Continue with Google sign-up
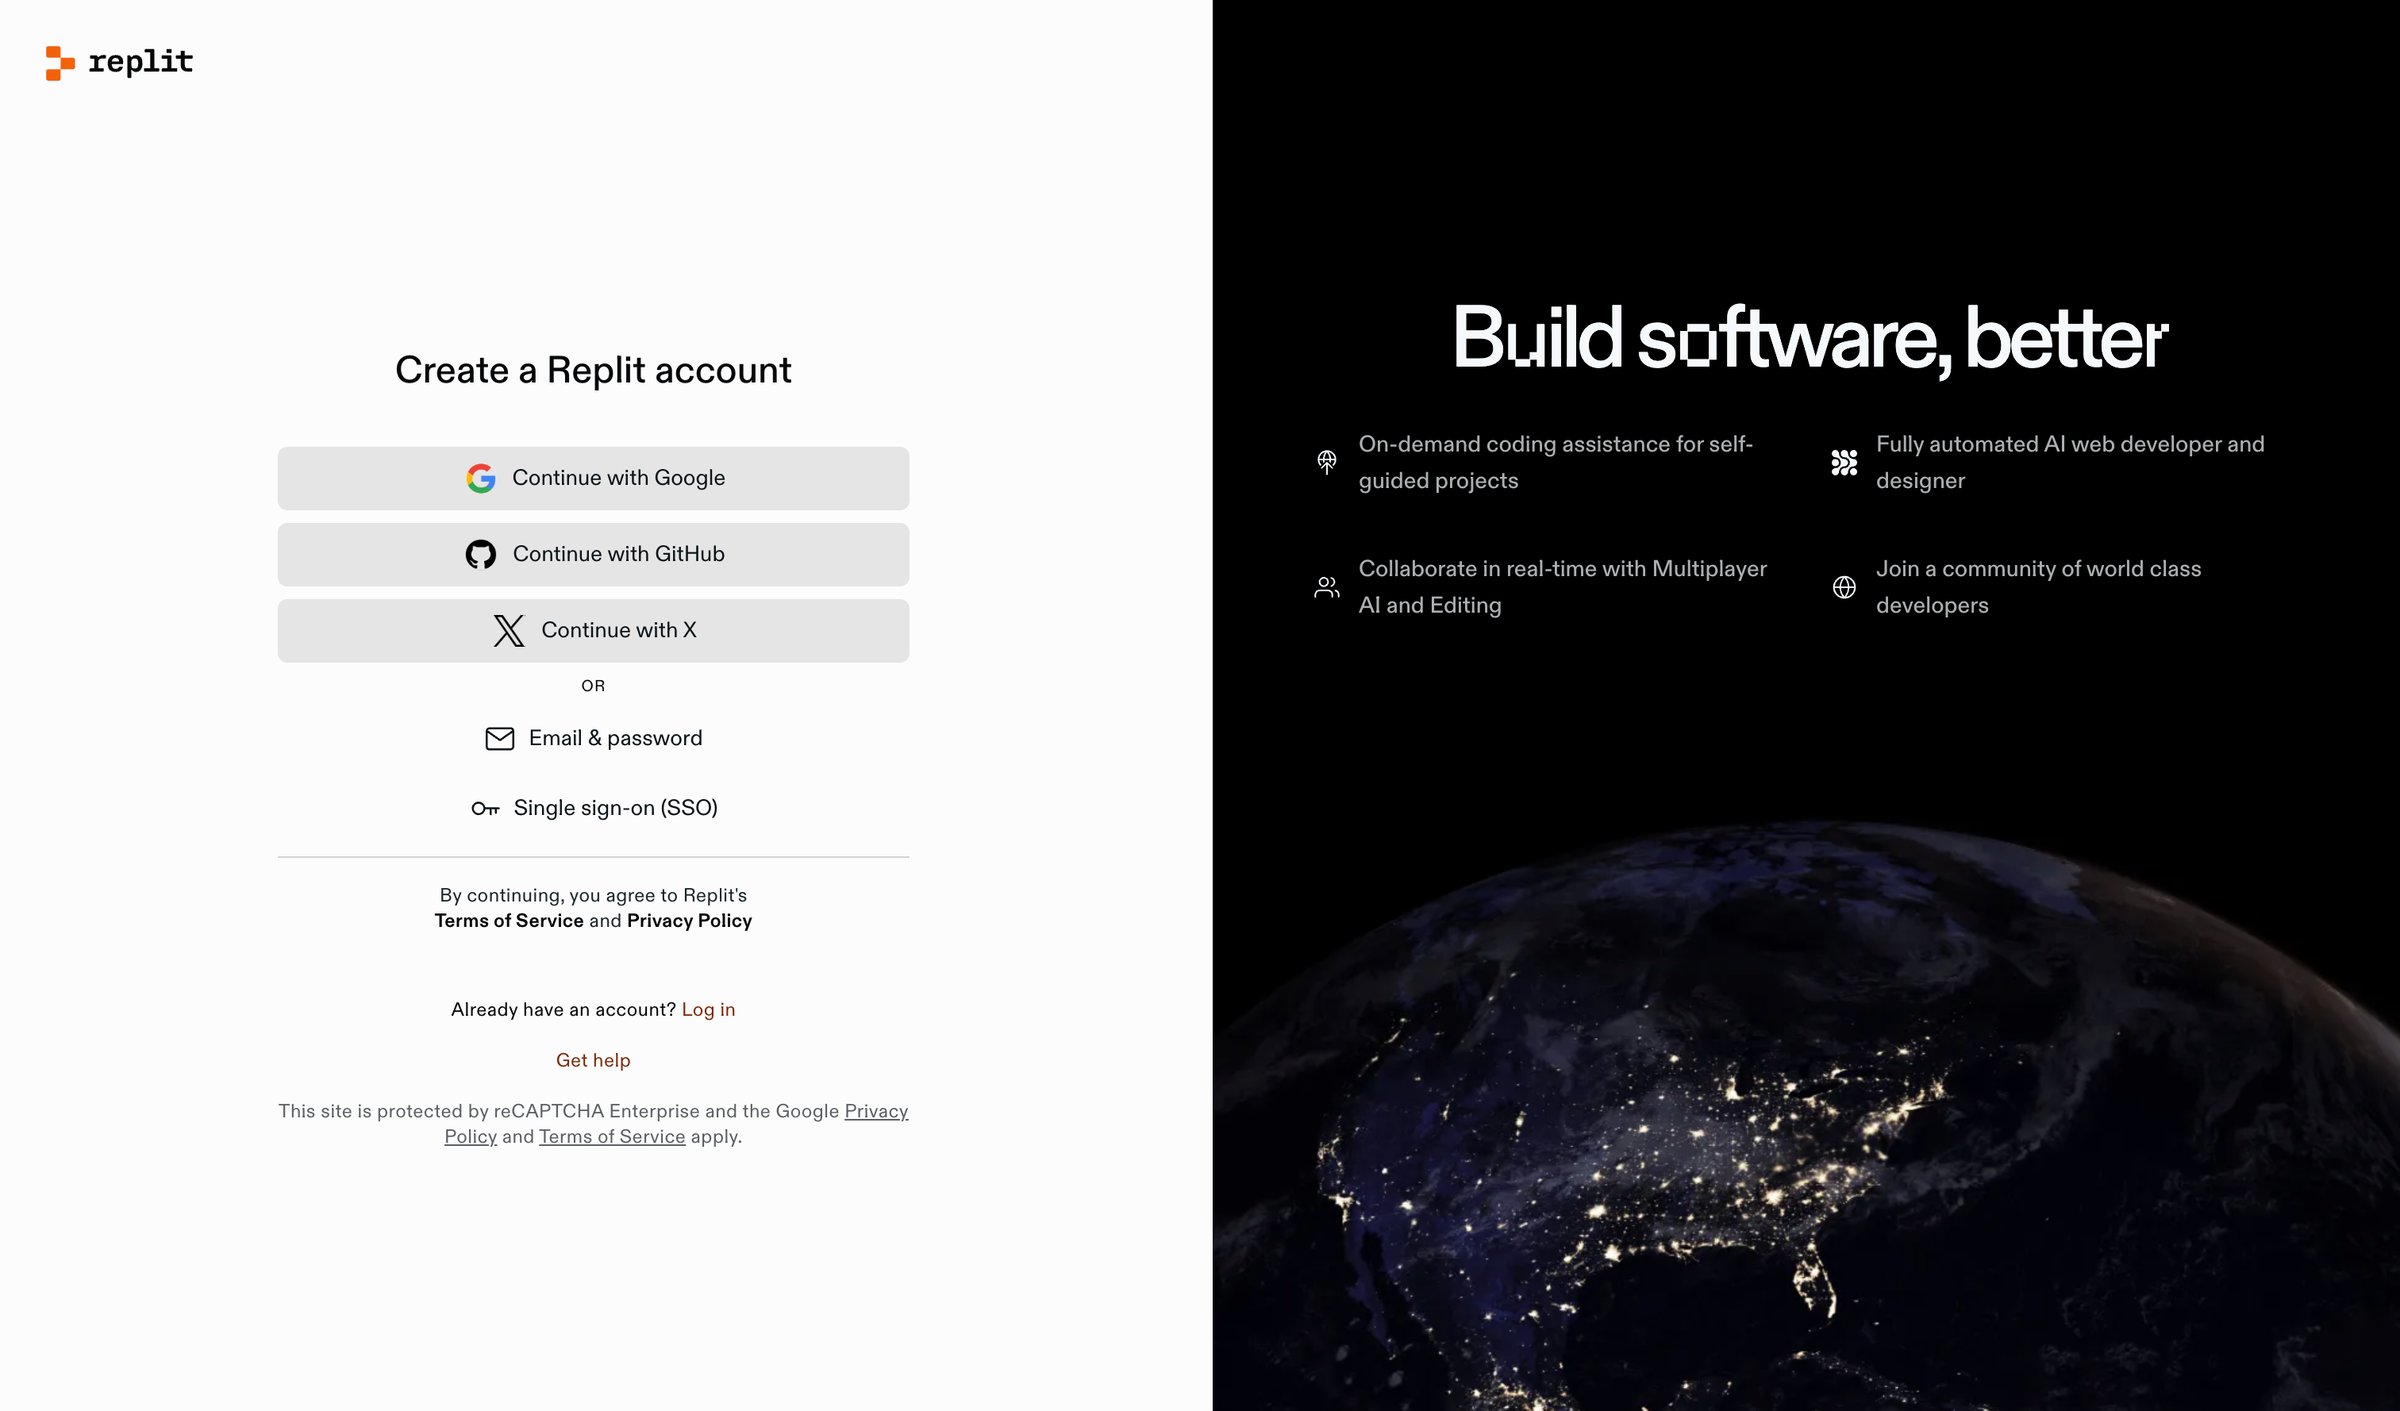Image resolution: width=2400 pixels, height=1411 pixels. point(593,478)
